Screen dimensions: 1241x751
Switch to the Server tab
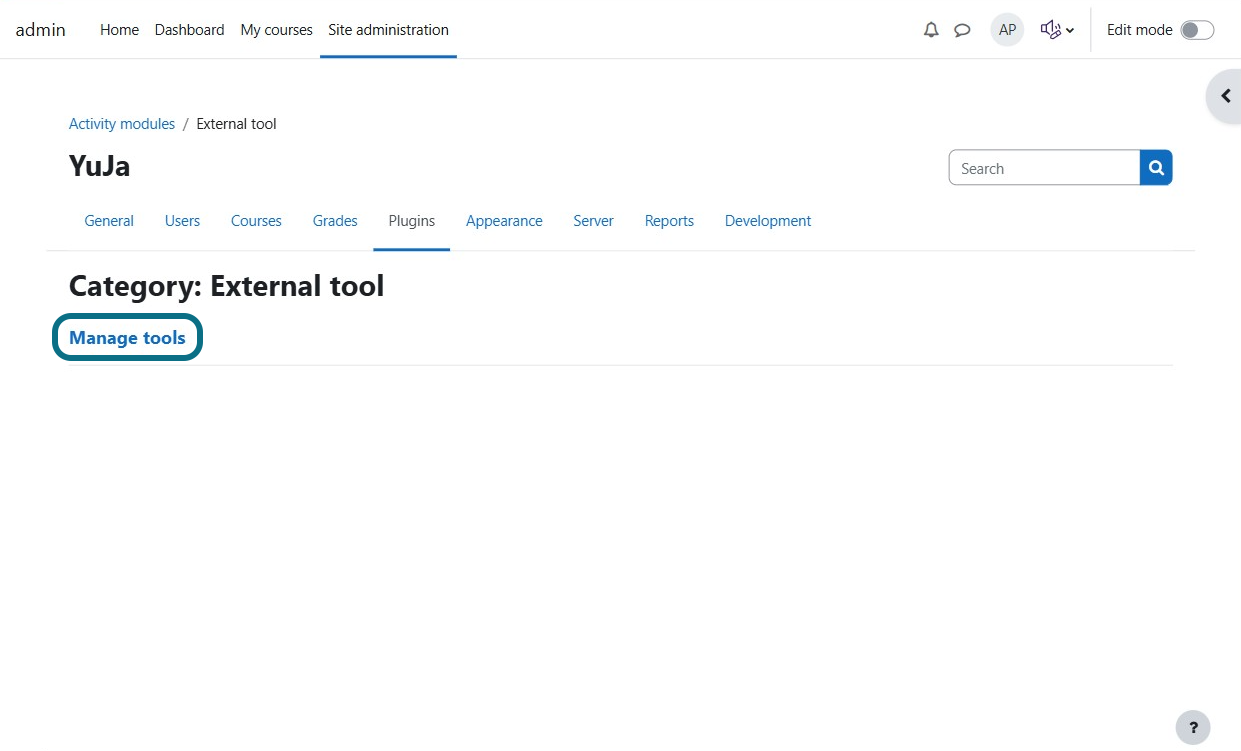593,221
